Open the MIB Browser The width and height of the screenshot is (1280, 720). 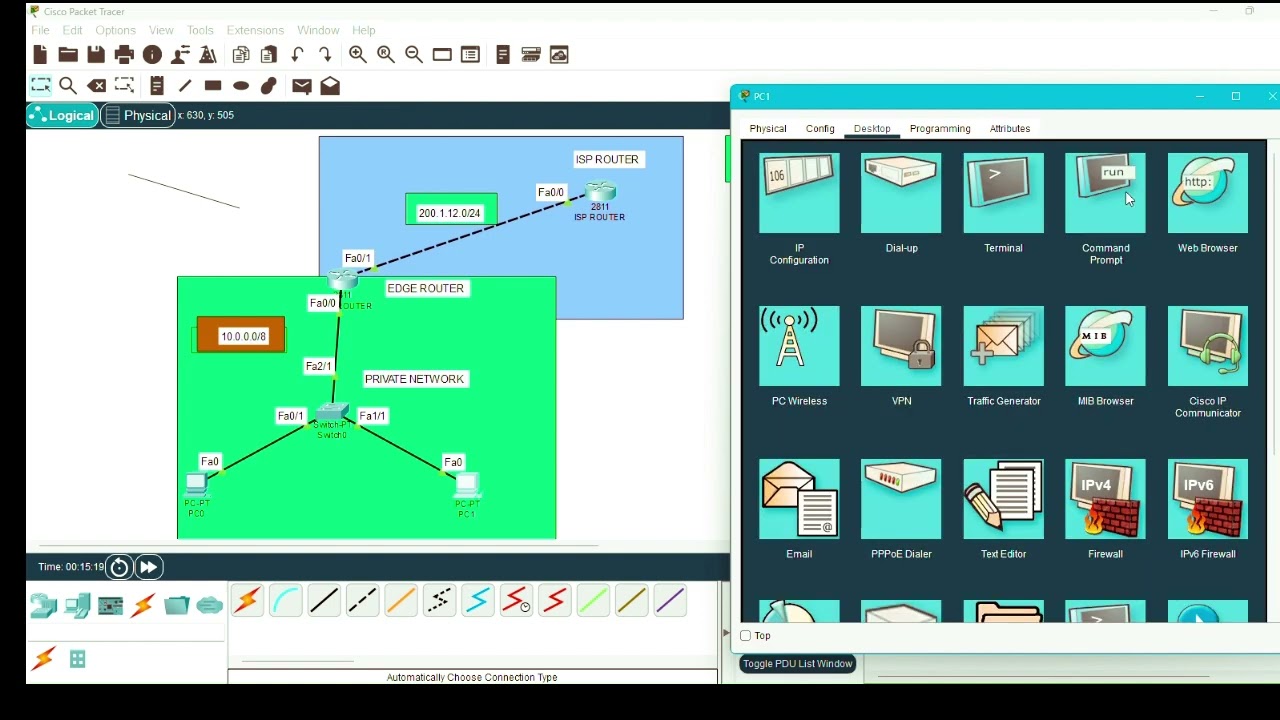click(1105, 346)
